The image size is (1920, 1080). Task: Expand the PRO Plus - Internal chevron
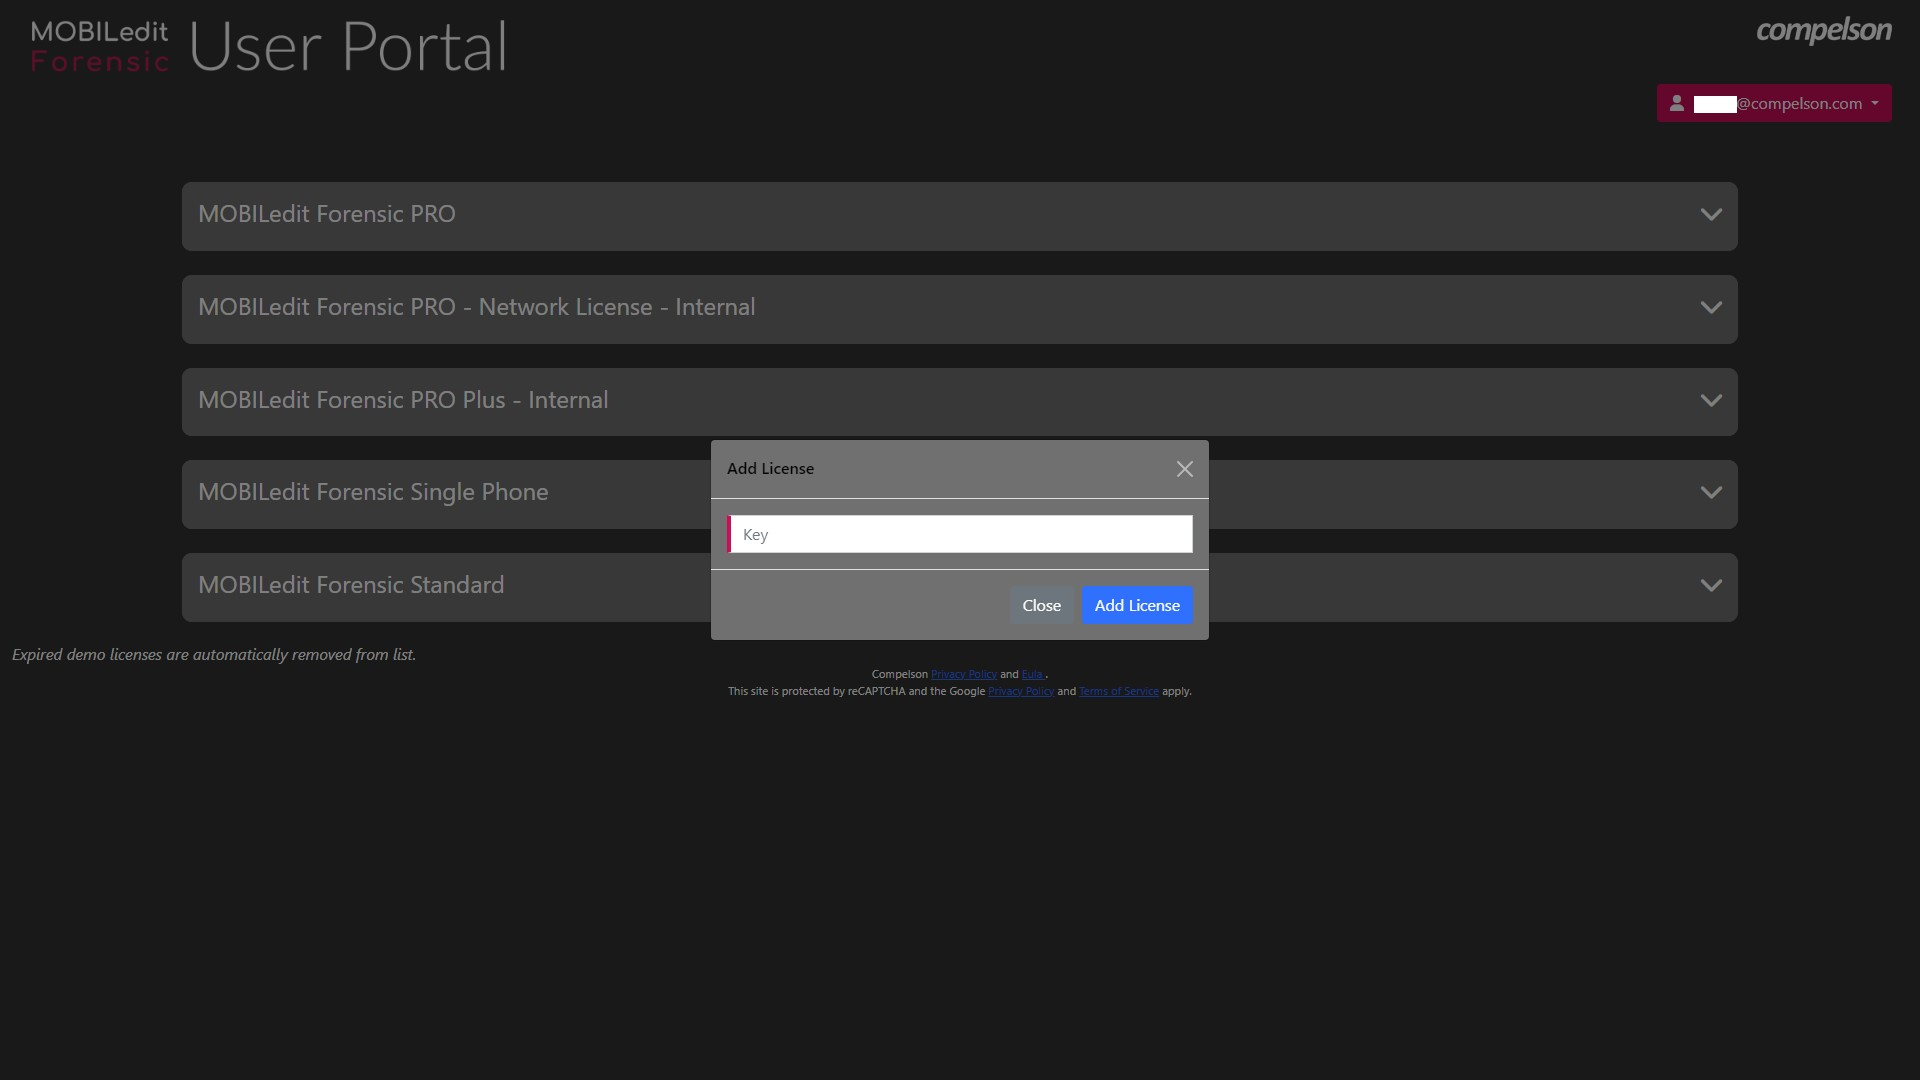[x=1711, y=401]
